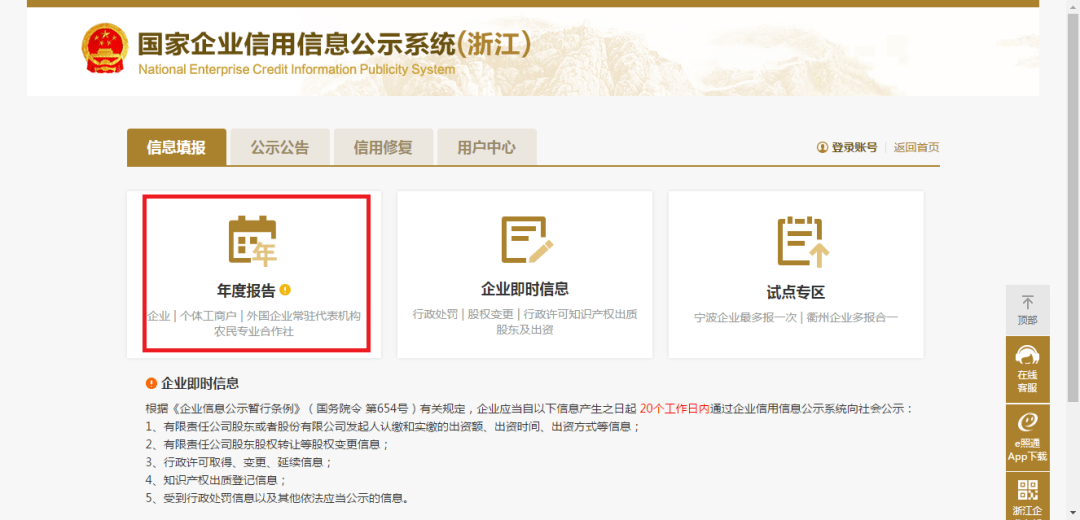
Task: Select the 试点专区 card title
Action: [796, 293]
